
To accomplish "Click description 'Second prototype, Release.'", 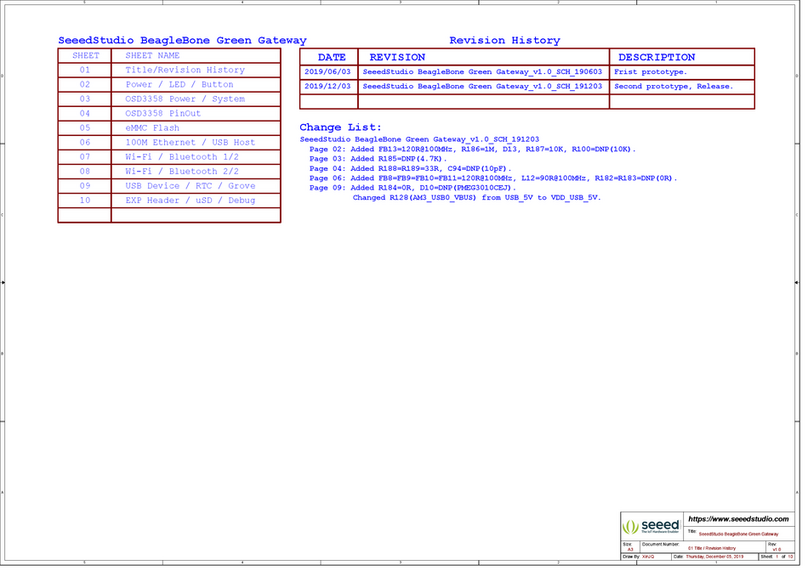I will tap(674, 87).
